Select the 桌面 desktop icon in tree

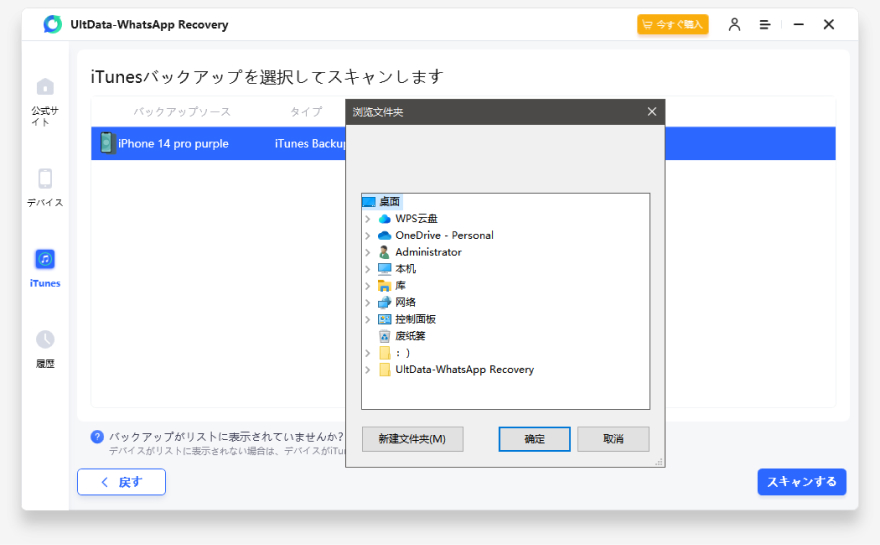(369, 201)
